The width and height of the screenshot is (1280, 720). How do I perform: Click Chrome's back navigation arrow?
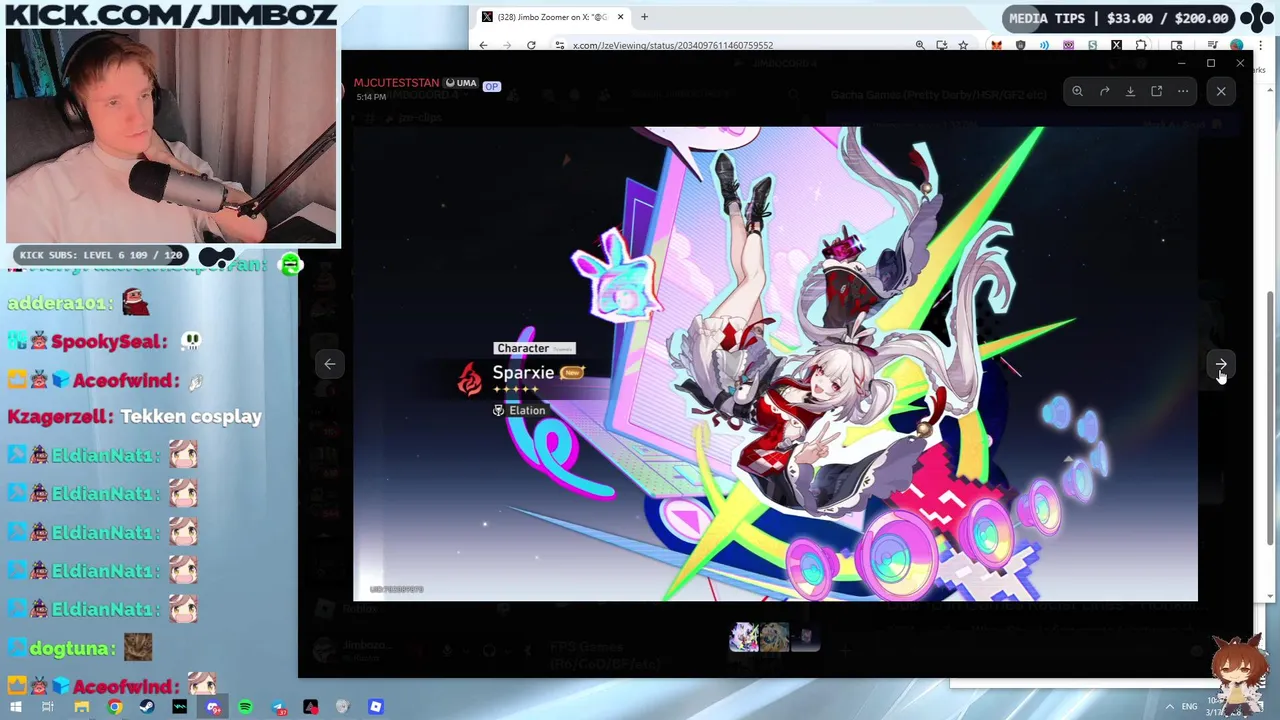coord(484,45)
